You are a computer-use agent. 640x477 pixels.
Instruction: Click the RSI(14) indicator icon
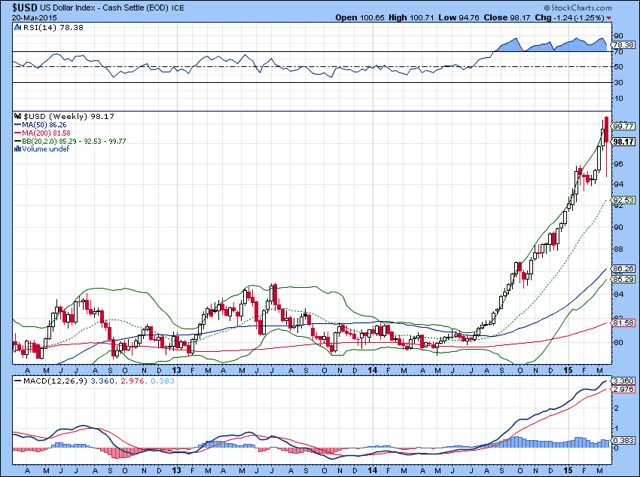pos(17,27)
